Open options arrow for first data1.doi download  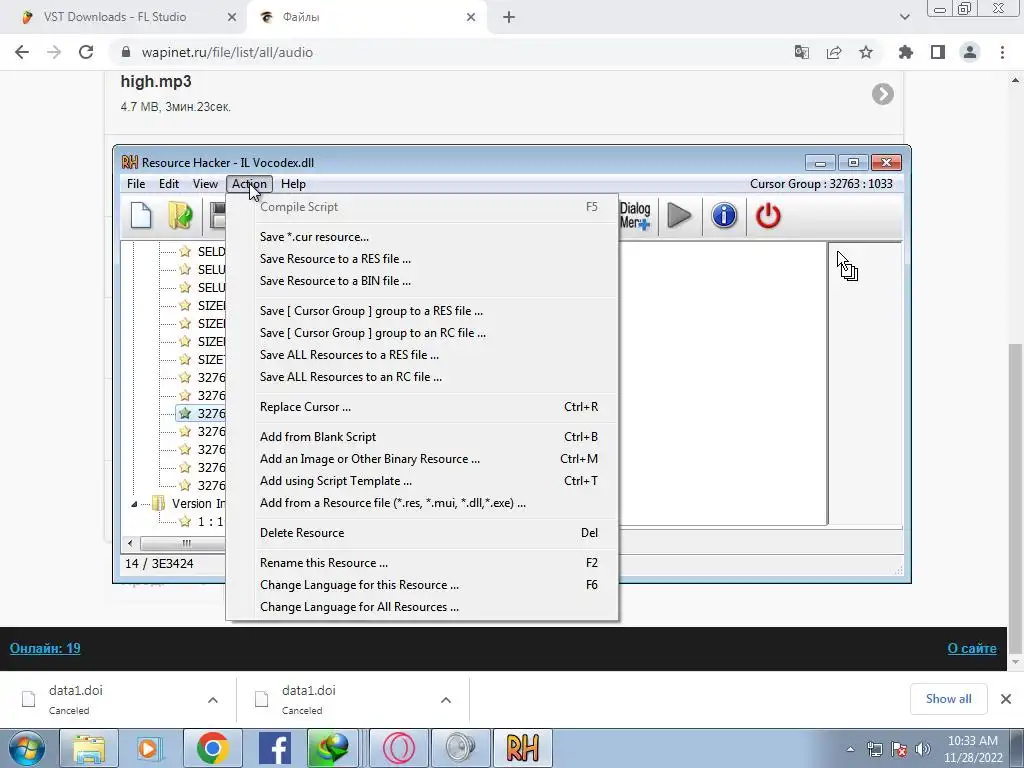tap(213, 700)
